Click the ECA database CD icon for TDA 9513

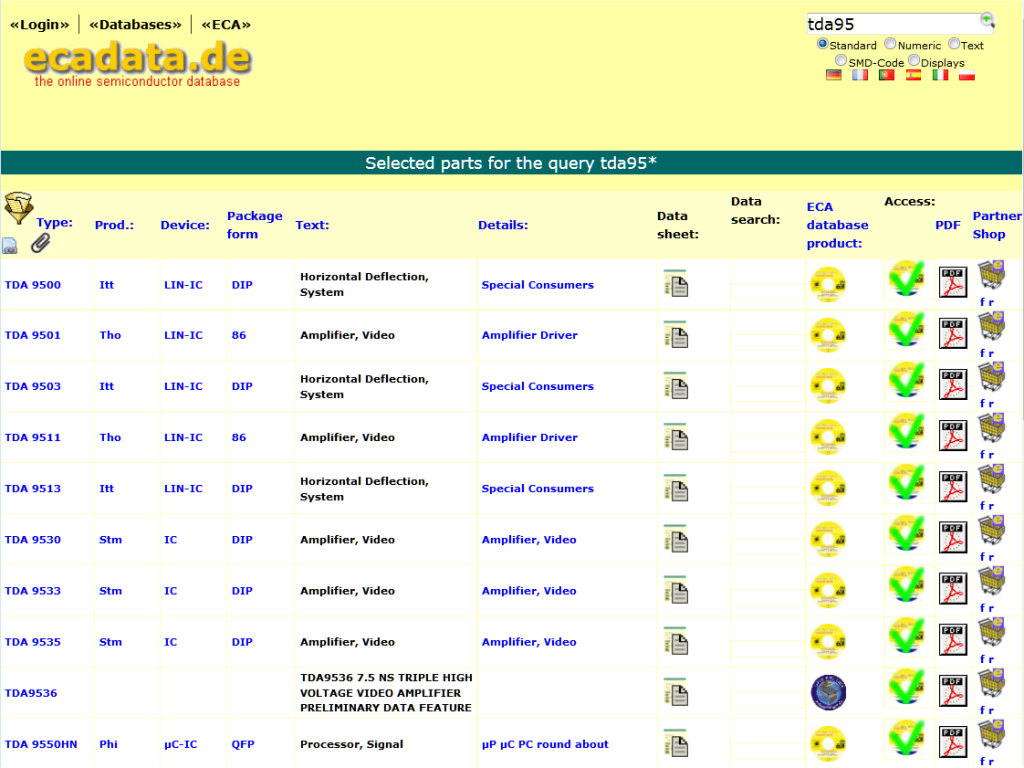click(x=828, y=488)
